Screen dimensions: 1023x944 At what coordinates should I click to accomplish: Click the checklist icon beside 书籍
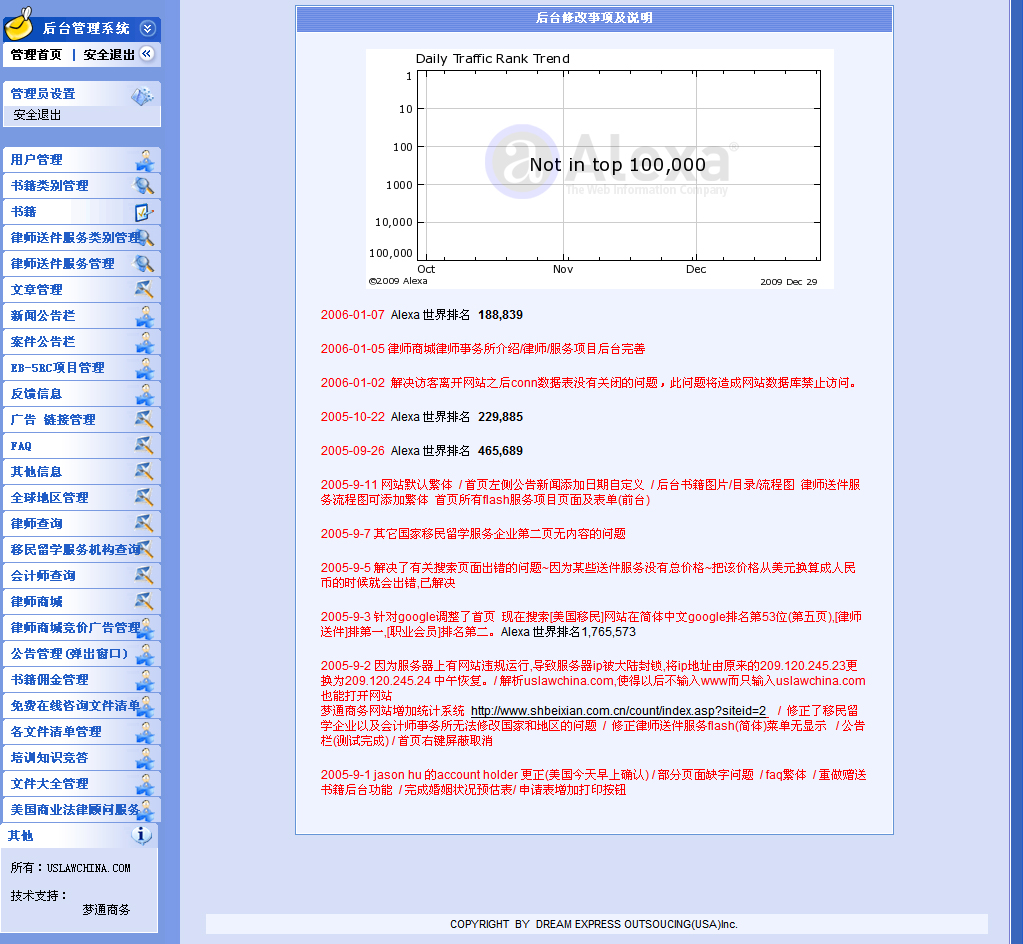point(144,212)
